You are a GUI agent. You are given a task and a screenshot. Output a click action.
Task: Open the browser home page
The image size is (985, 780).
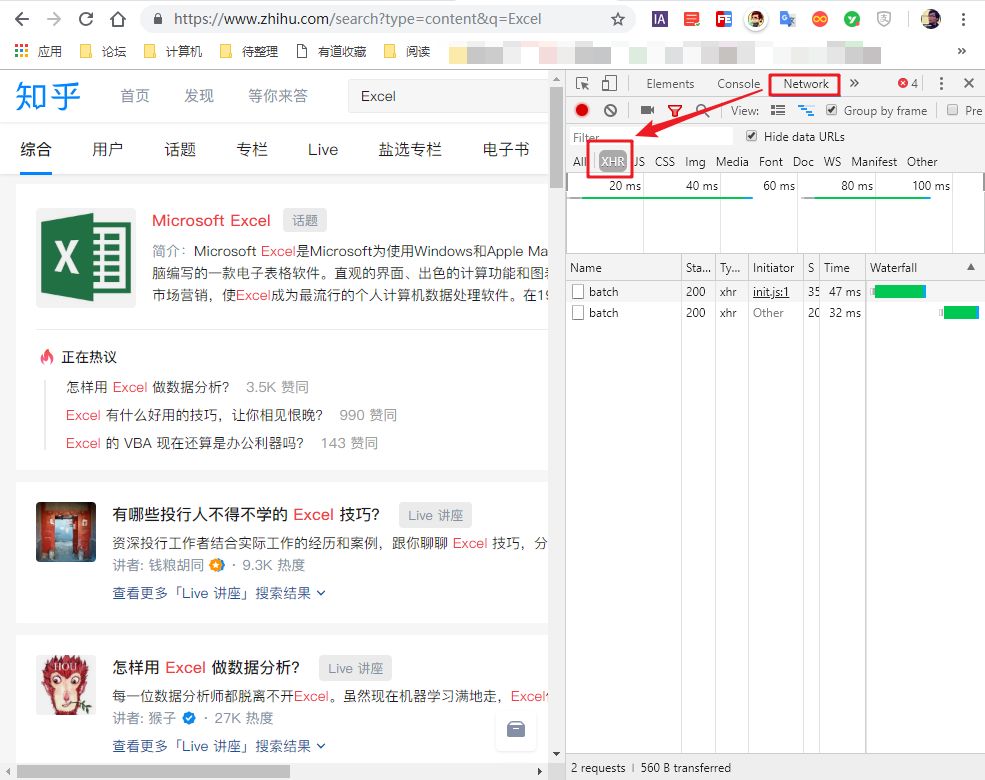(x=117, y=19)
